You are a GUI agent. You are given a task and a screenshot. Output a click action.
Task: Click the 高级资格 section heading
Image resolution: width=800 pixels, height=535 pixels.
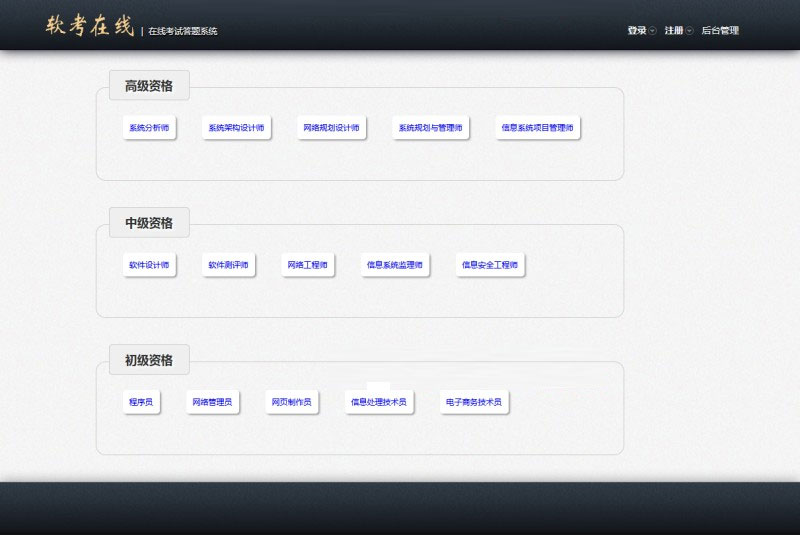pyautogui.click(x=149, y=86)
